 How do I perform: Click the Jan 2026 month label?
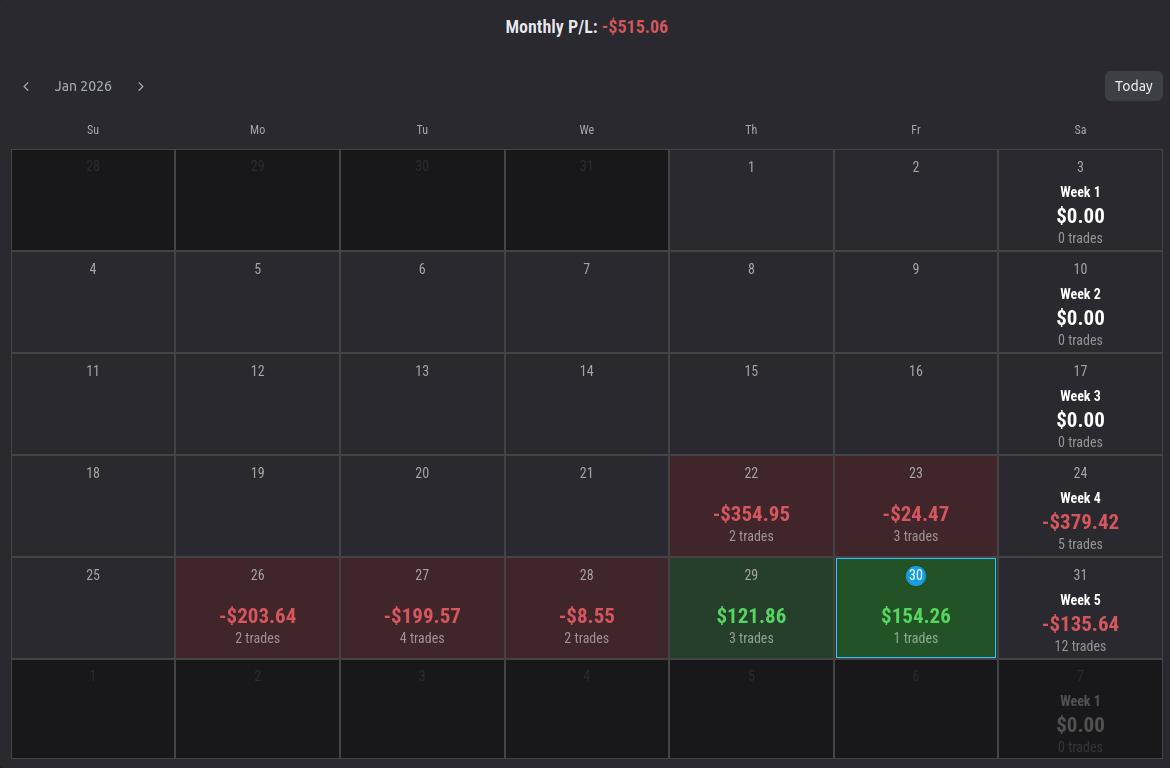(x=83, y=86)
